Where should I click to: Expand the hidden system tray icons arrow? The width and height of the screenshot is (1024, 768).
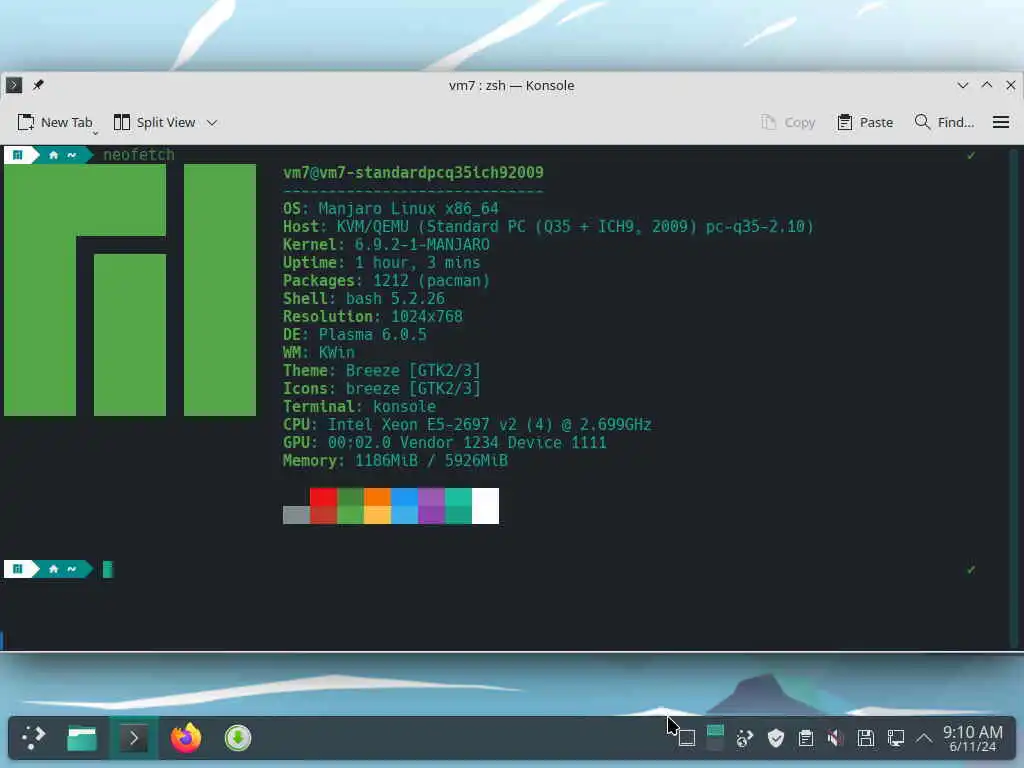pyautogui.click(x=923, y=739)
